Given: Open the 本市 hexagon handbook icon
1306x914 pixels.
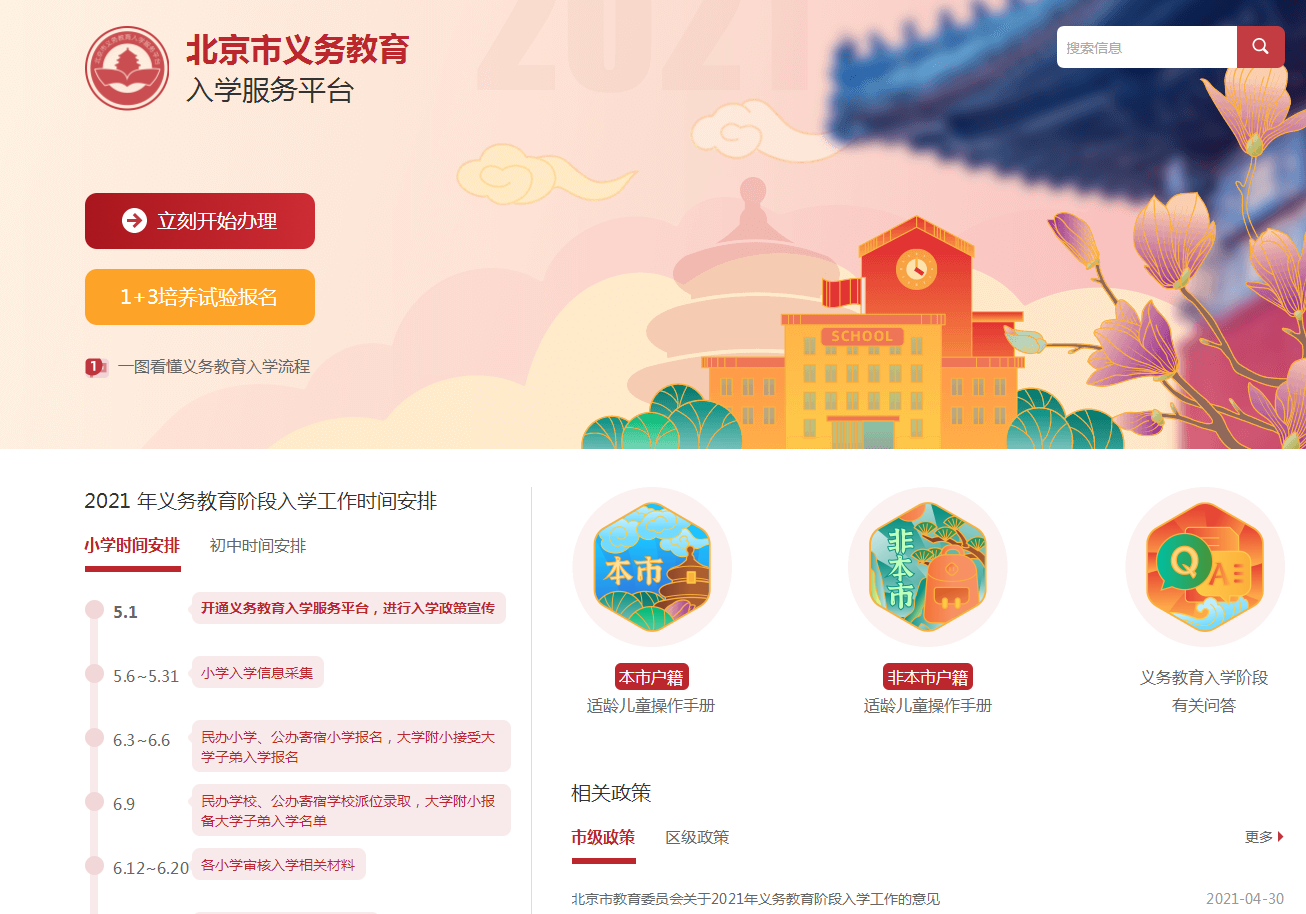Looking at the screenshot, I should [x=652, y=567].
